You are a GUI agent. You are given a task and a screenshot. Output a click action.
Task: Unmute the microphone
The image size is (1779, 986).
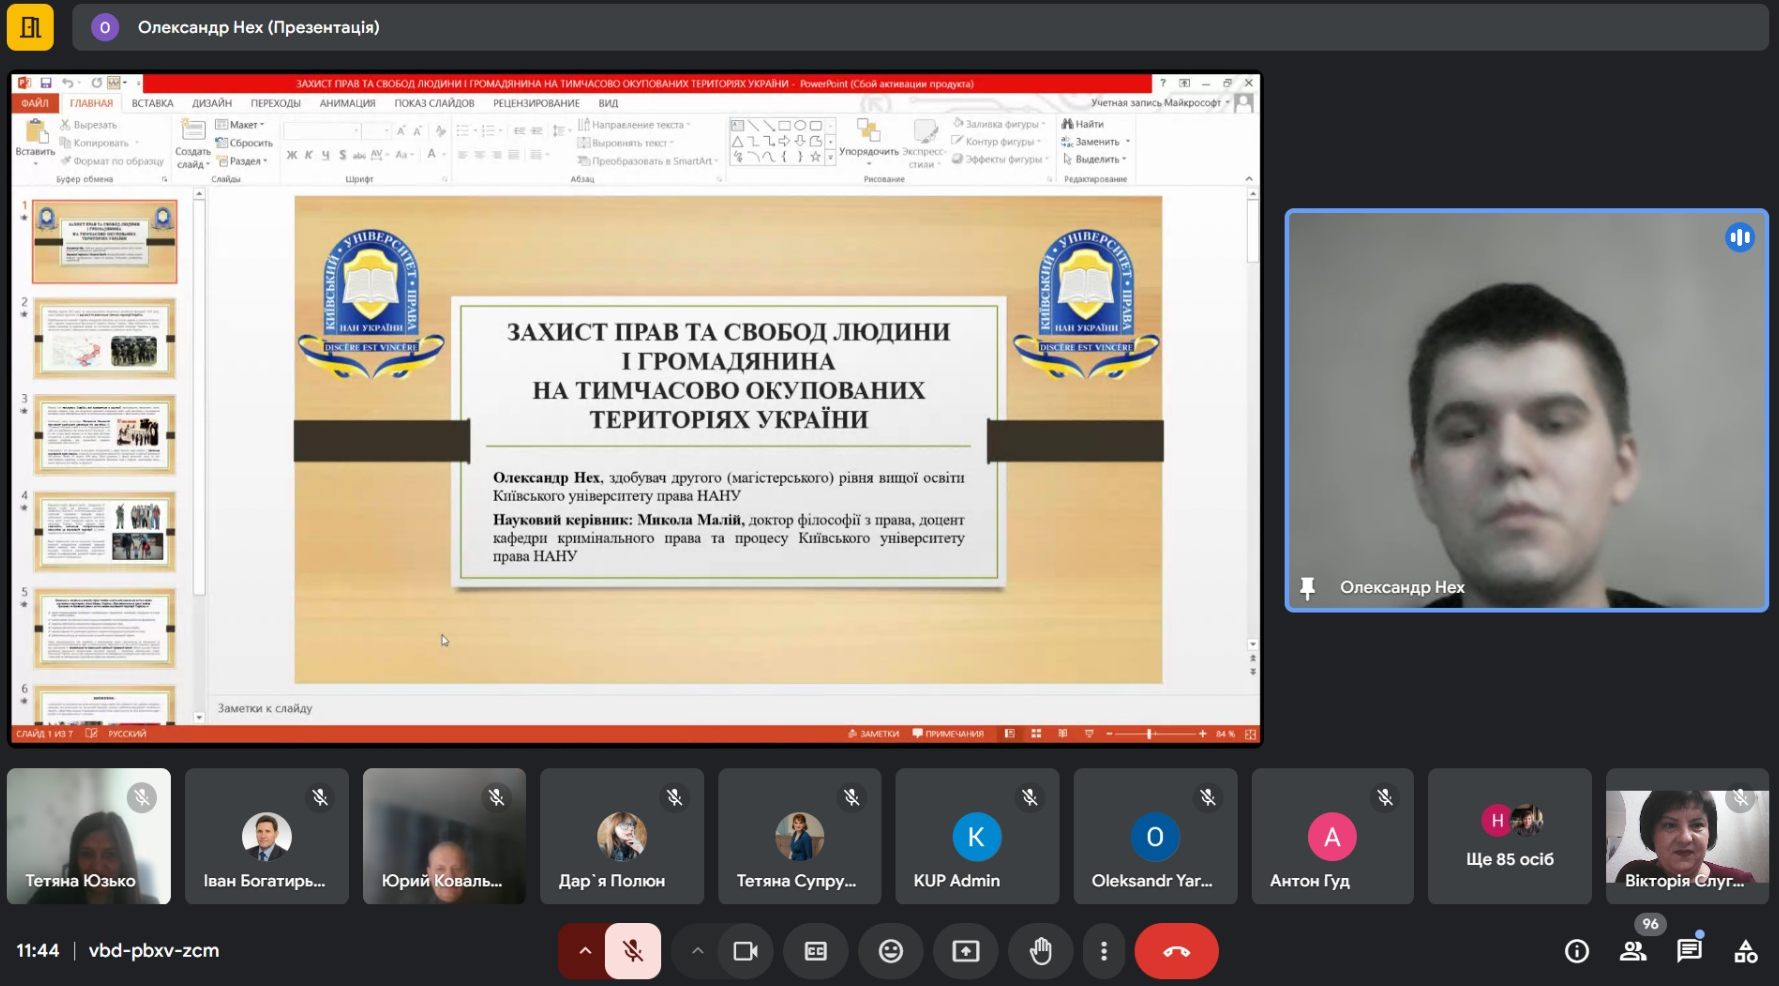[x=632, y=951]
